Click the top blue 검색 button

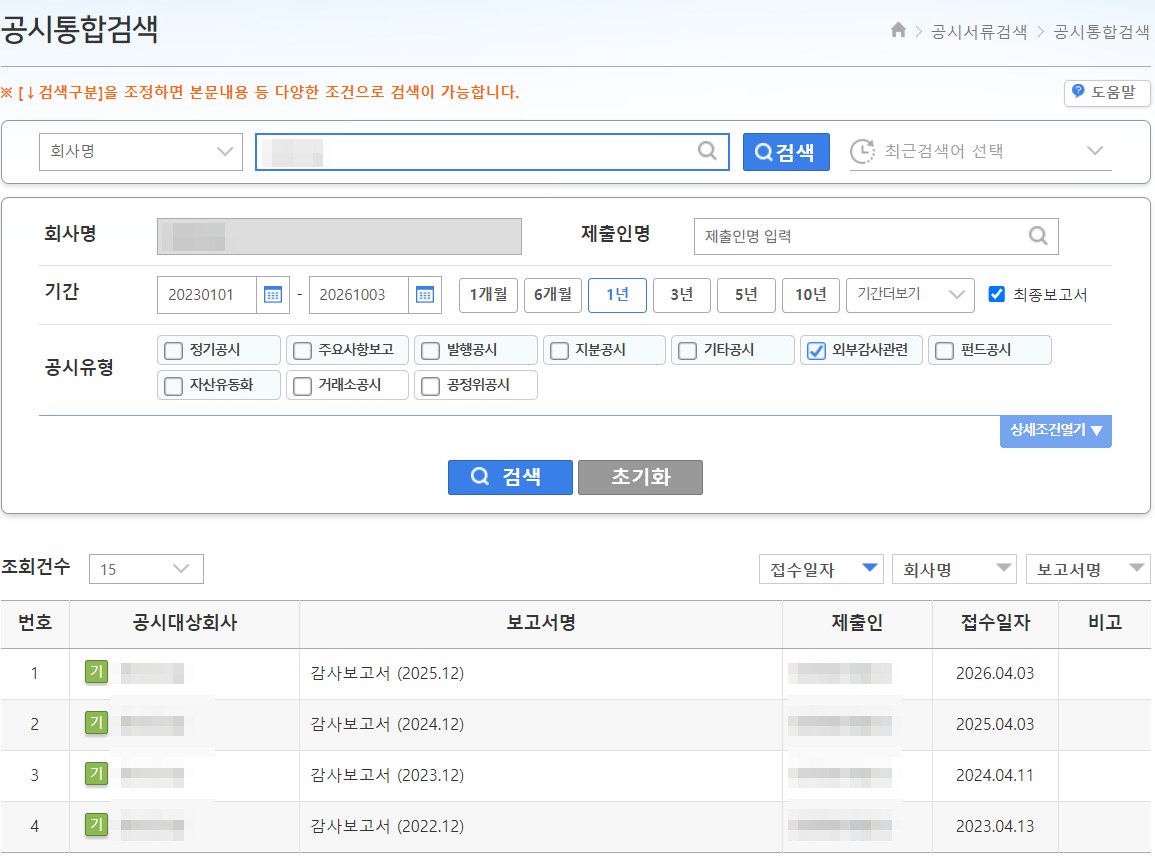786,152
